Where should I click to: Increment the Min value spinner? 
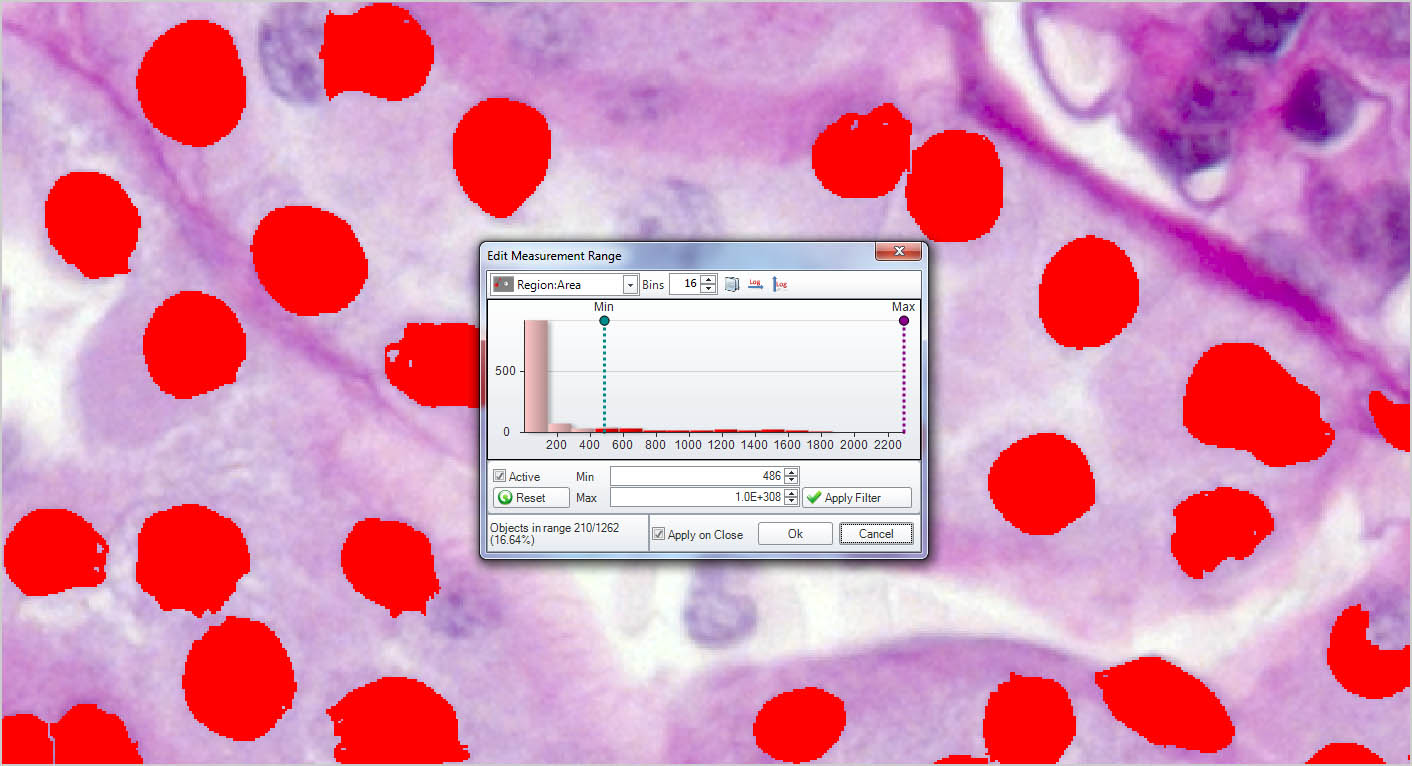(791, 473)
